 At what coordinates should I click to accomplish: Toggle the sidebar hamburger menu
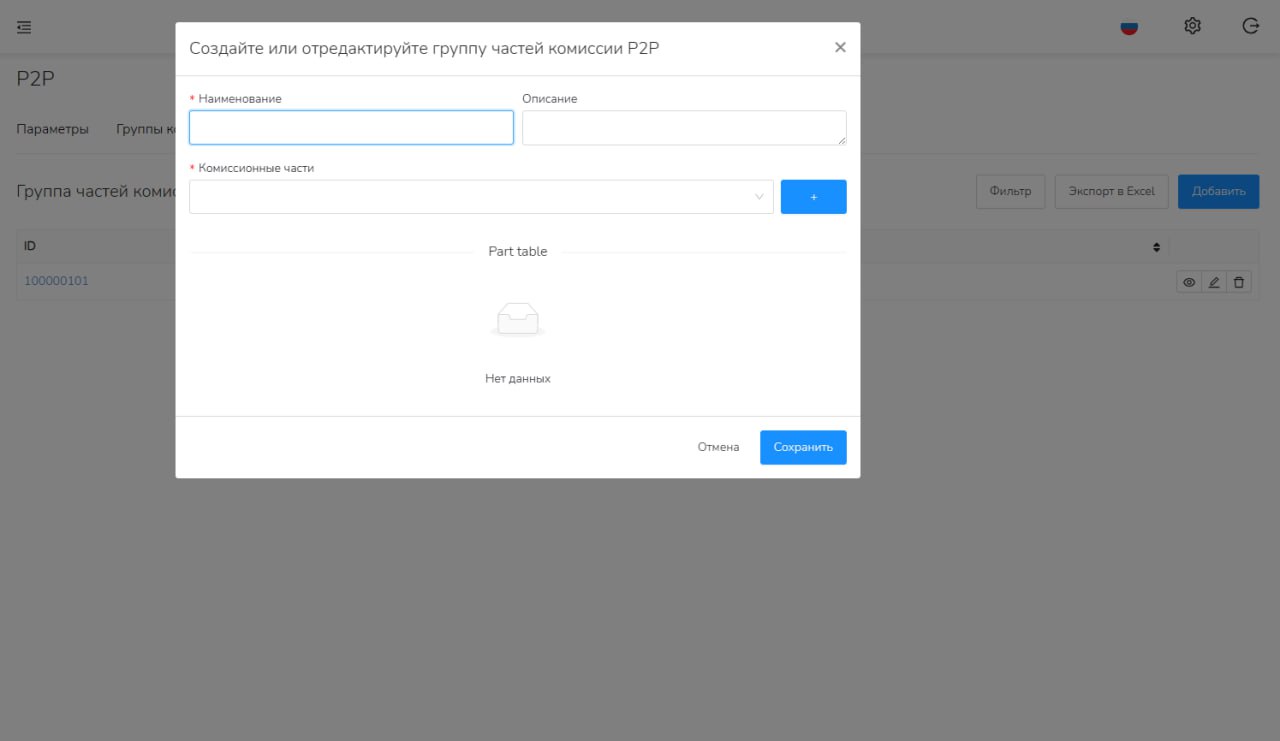[x=24, y=27]
